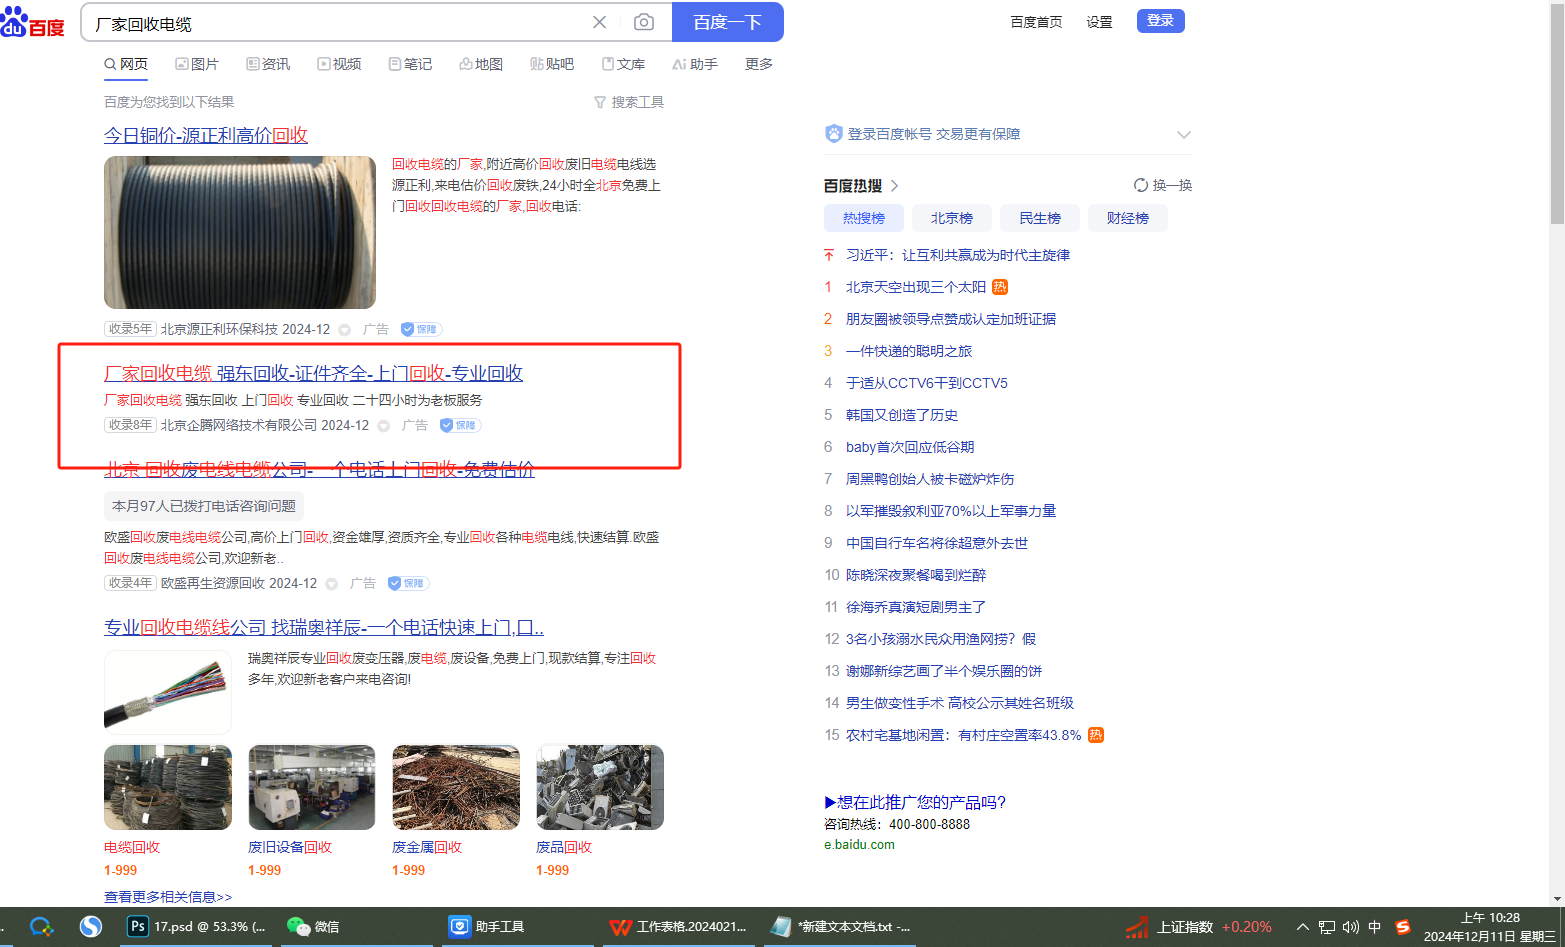This screenshot has height=947, width=1565.
Task: Select the 财经榜 hot list tab
Action: 1127,218
